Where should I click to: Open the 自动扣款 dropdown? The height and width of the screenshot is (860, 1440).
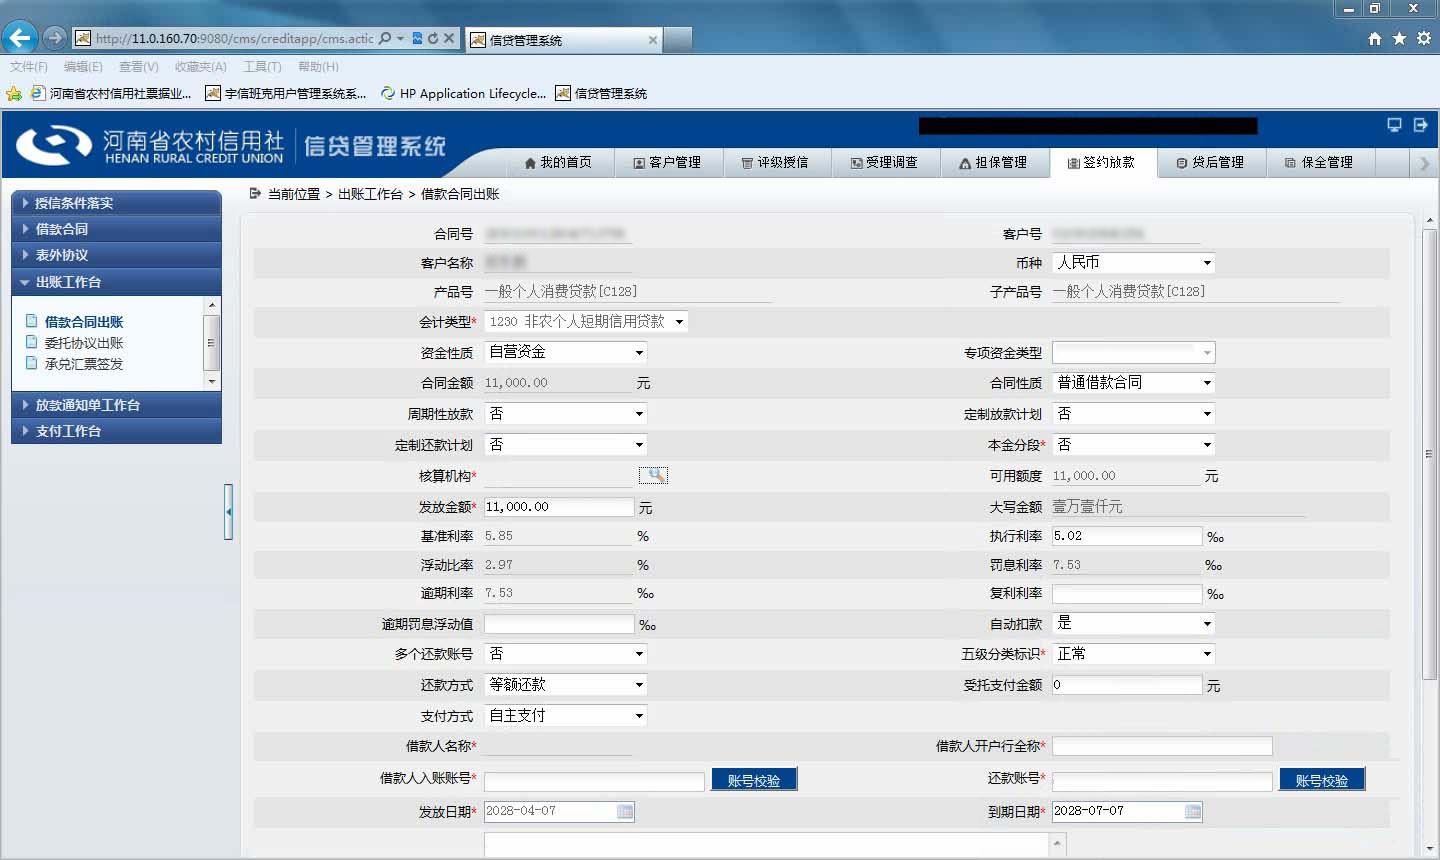click(1133, 623)
